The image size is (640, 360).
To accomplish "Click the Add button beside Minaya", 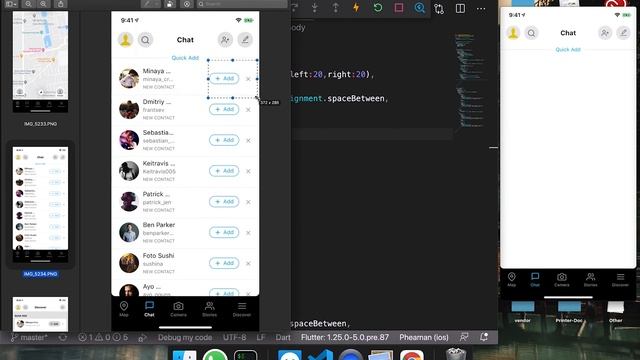I will coord(224,78).
